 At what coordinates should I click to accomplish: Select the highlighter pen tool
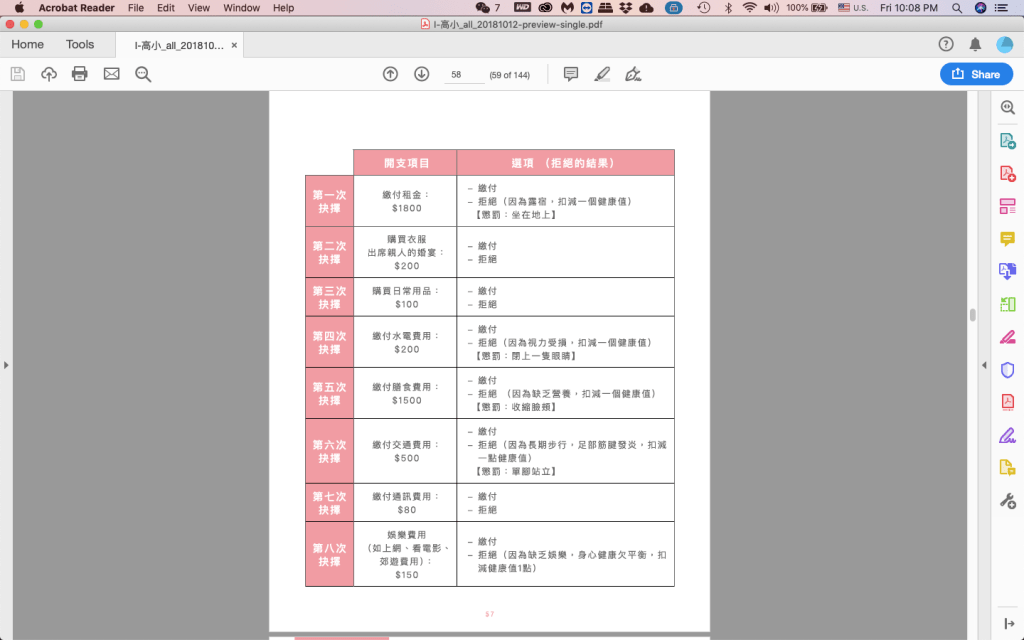pos(602,74)
